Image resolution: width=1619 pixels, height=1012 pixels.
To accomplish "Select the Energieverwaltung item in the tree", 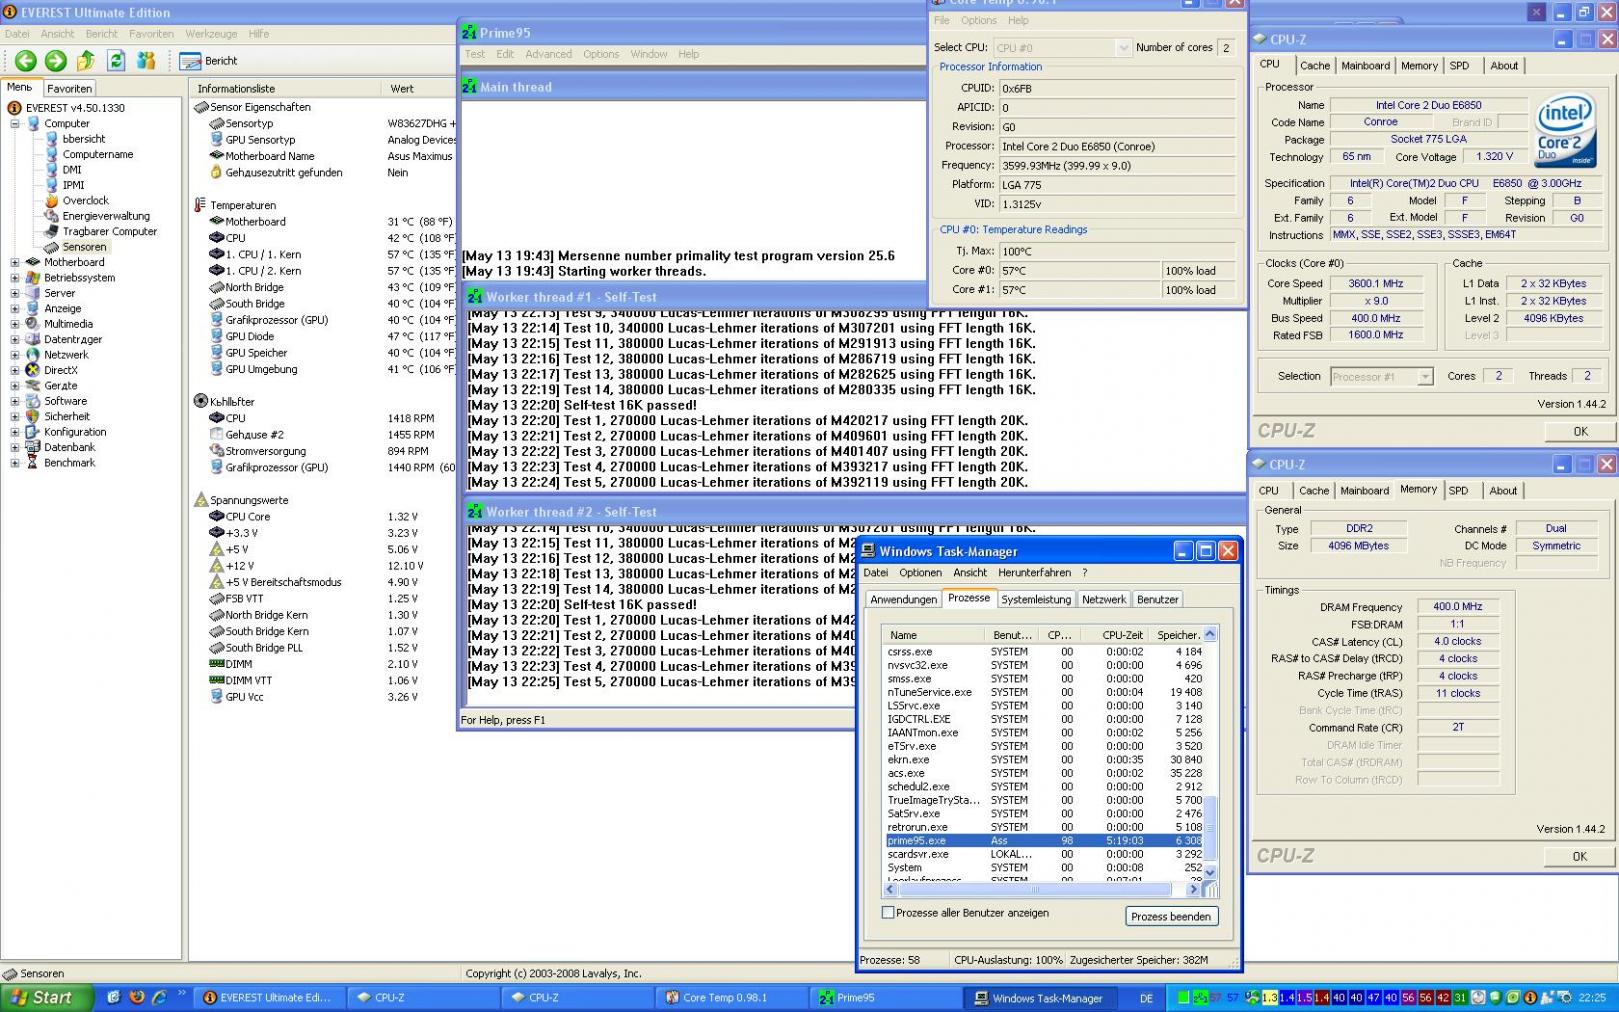I will [106, 216].
